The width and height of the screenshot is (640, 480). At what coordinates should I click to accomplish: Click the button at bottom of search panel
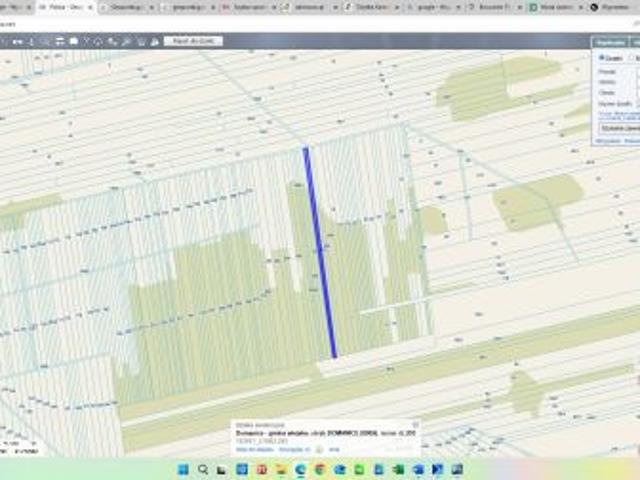(x=618, y=129)
